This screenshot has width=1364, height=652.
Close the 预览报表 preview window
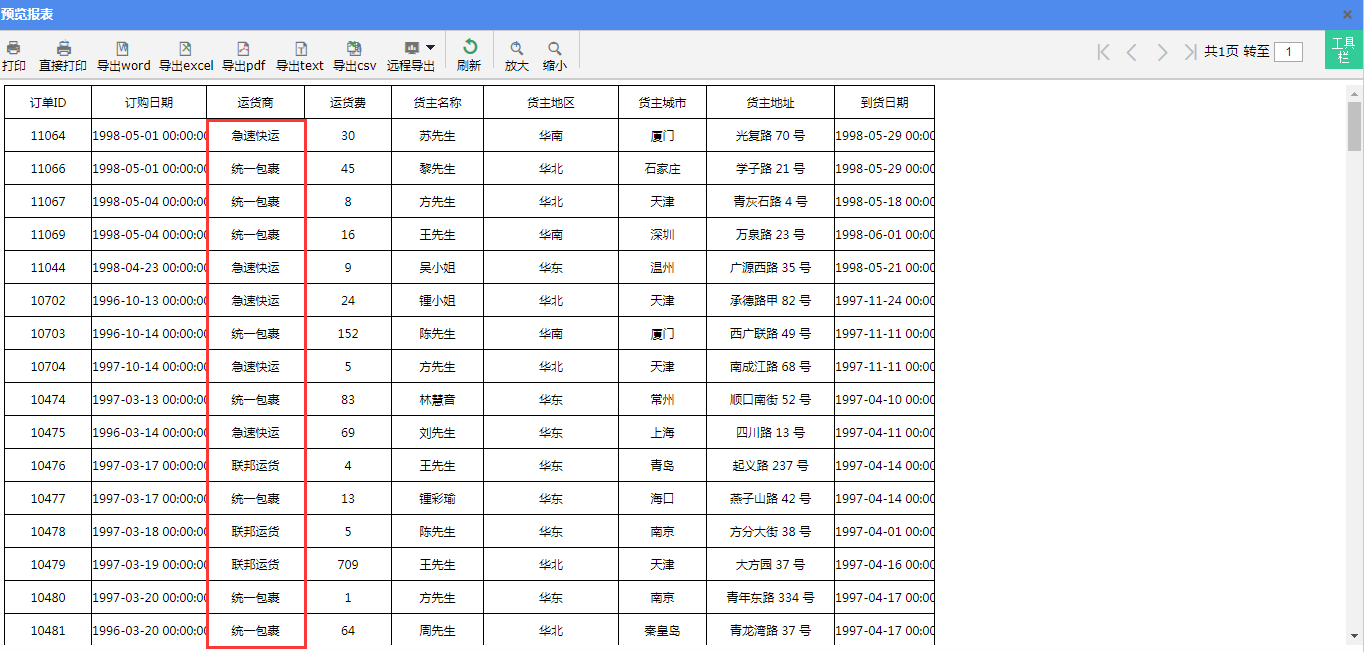1347,14
